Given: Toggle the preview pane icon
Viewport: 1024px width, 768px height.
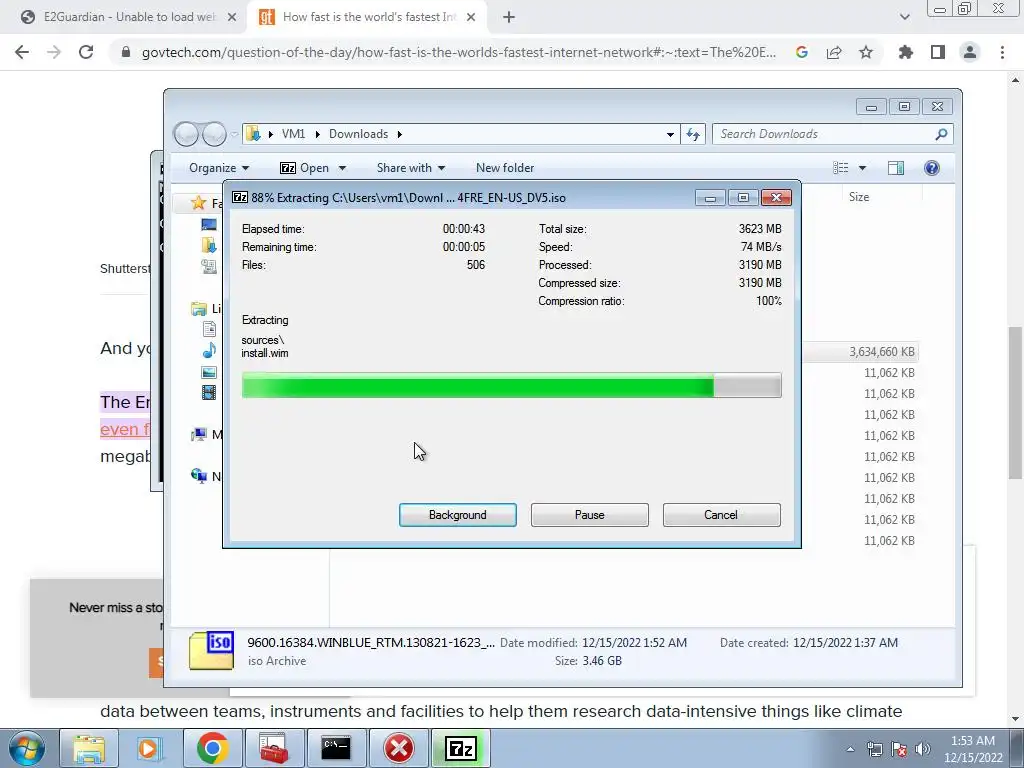Looking at the screenshot, I should coord(895,168).
